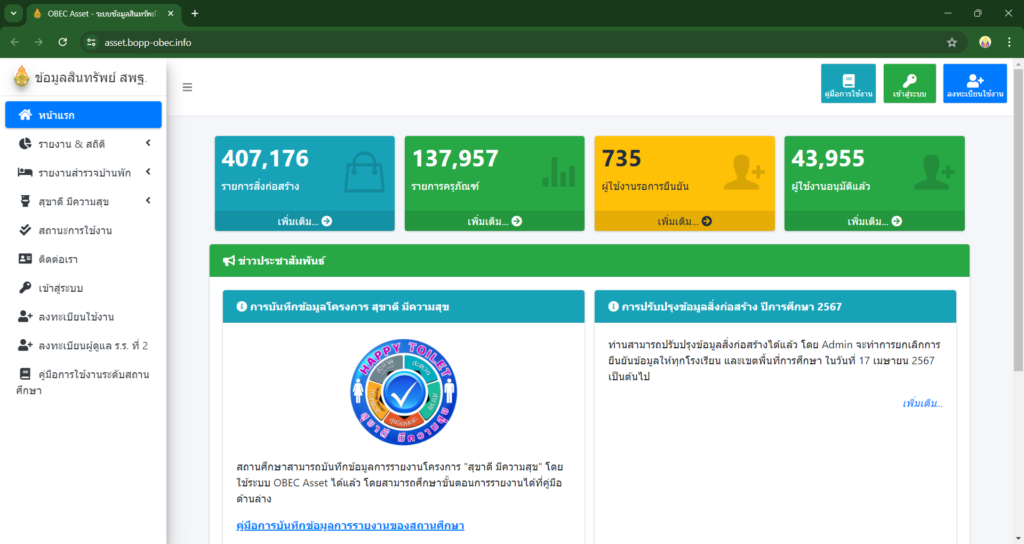Screen dimensions: 1024x544
Task: Reload the page using browser refresh icon
Action: click(63, 42)
